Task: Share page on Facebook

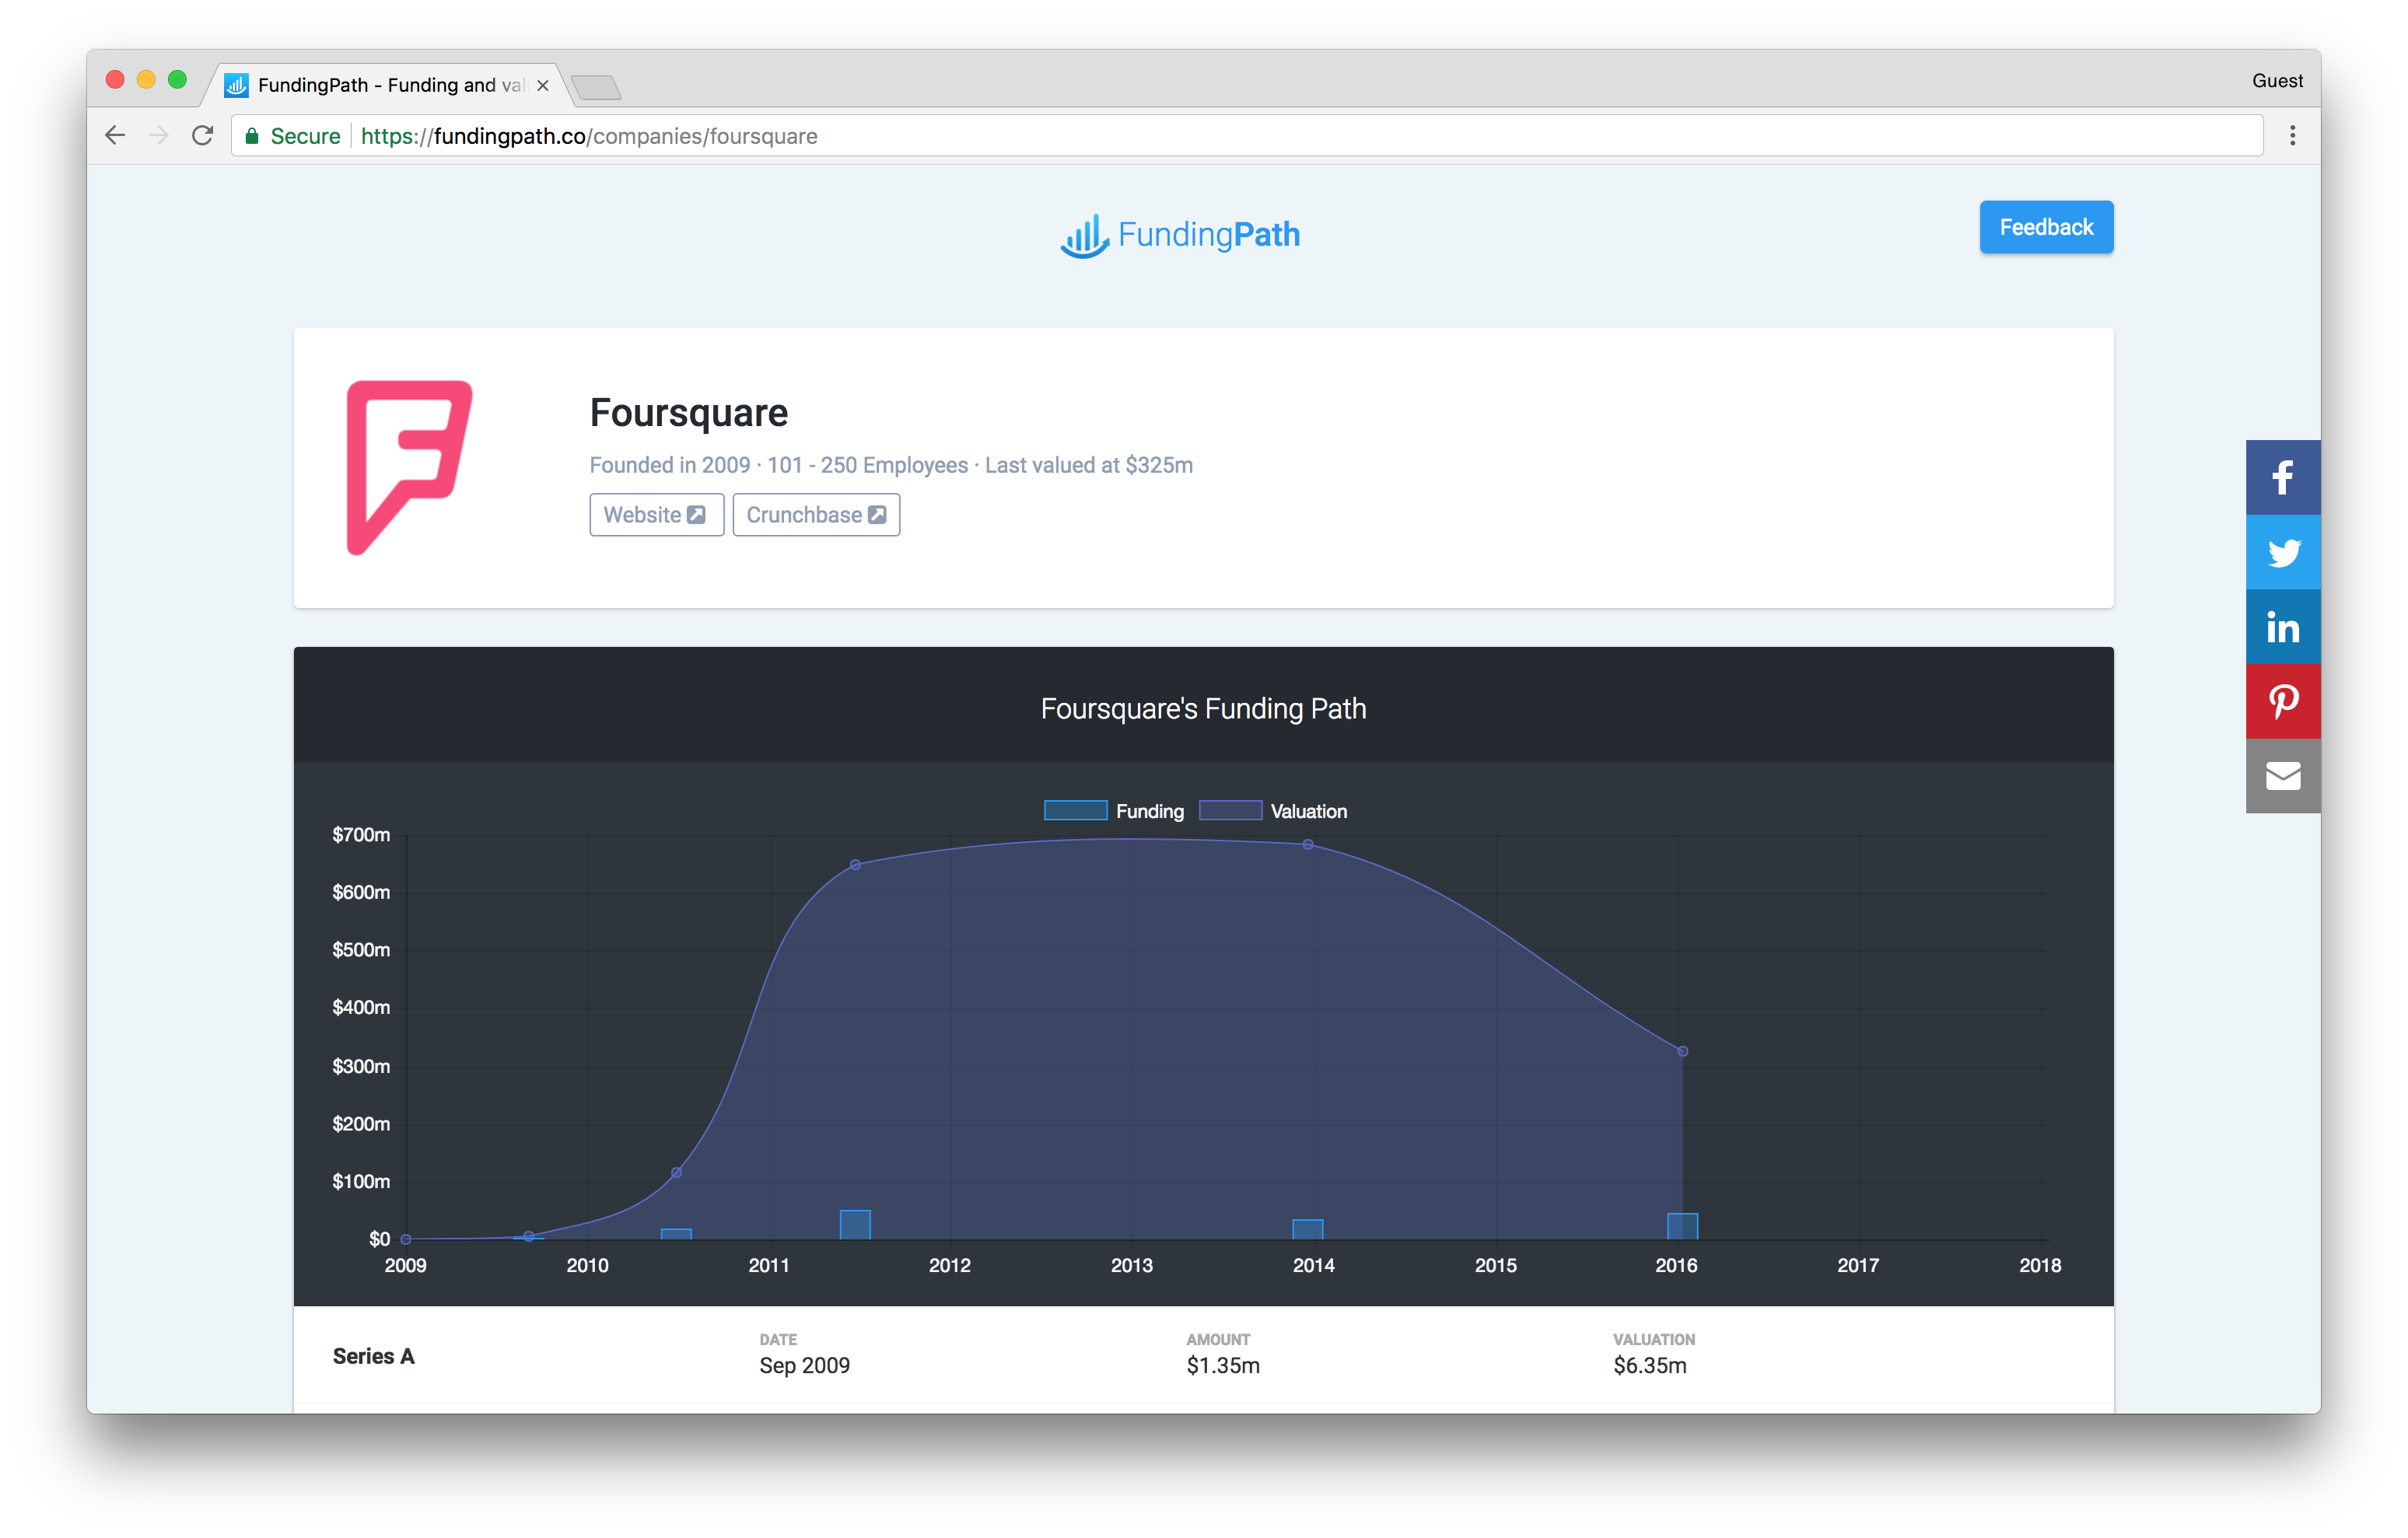Action: coord(2282,478)
